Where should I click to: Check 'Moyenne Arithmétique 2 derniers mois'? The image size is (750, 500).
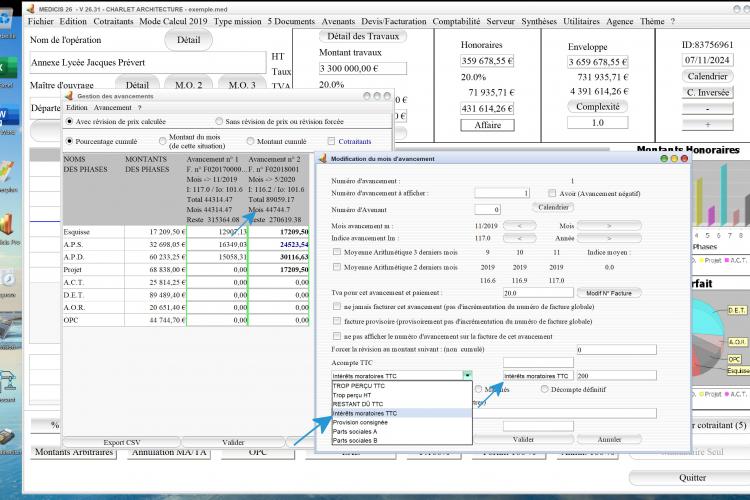pos(337,267)
